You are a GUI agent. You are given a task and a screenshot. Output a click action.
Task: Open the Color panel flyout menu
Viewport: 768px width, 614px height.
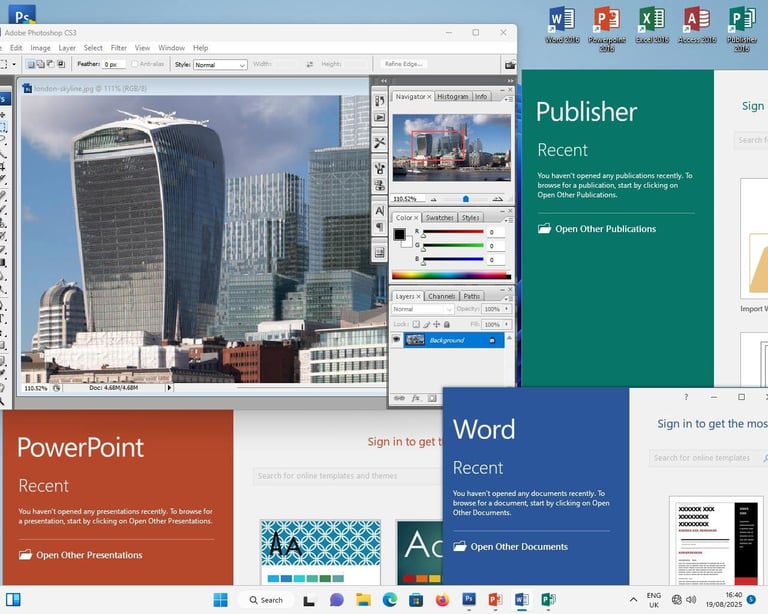(x=508, y=220)
